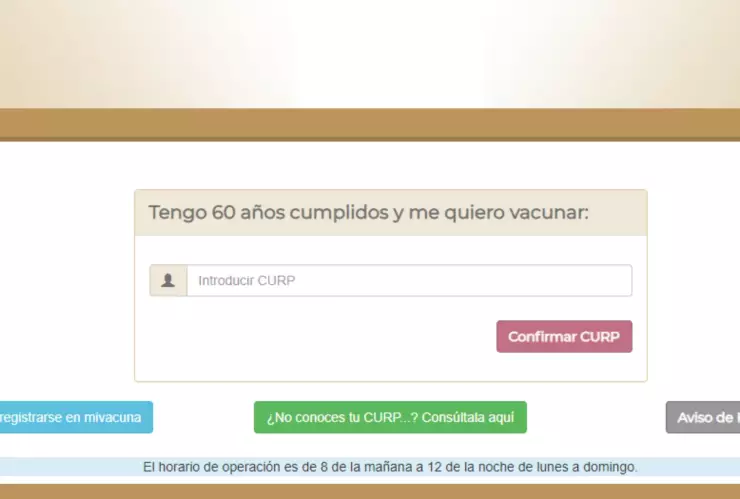Click blank area between green and Aviso buttons
This screenshot has height=499, width=740.
(x=596, y=417)
